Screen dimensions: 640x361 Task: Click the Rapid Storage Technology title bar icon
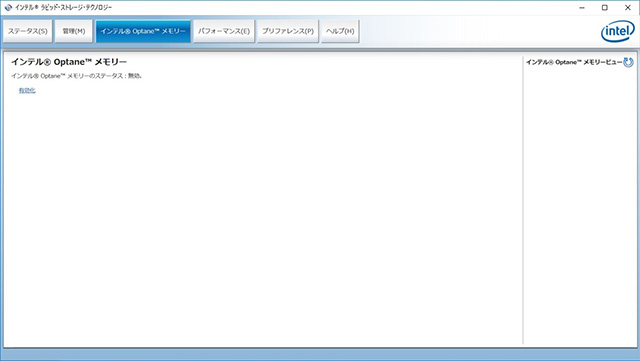click(x=8, y=7)
